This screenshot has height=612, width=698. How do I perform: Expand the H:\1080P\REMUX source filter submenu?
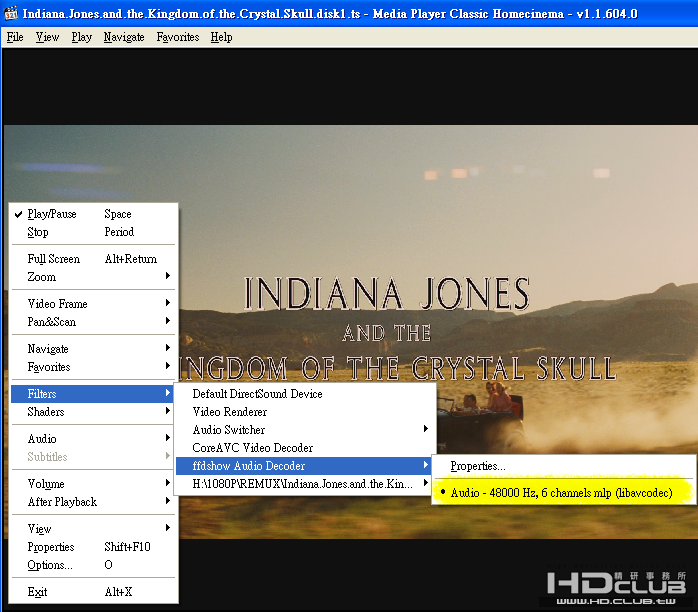pos(304,484)
